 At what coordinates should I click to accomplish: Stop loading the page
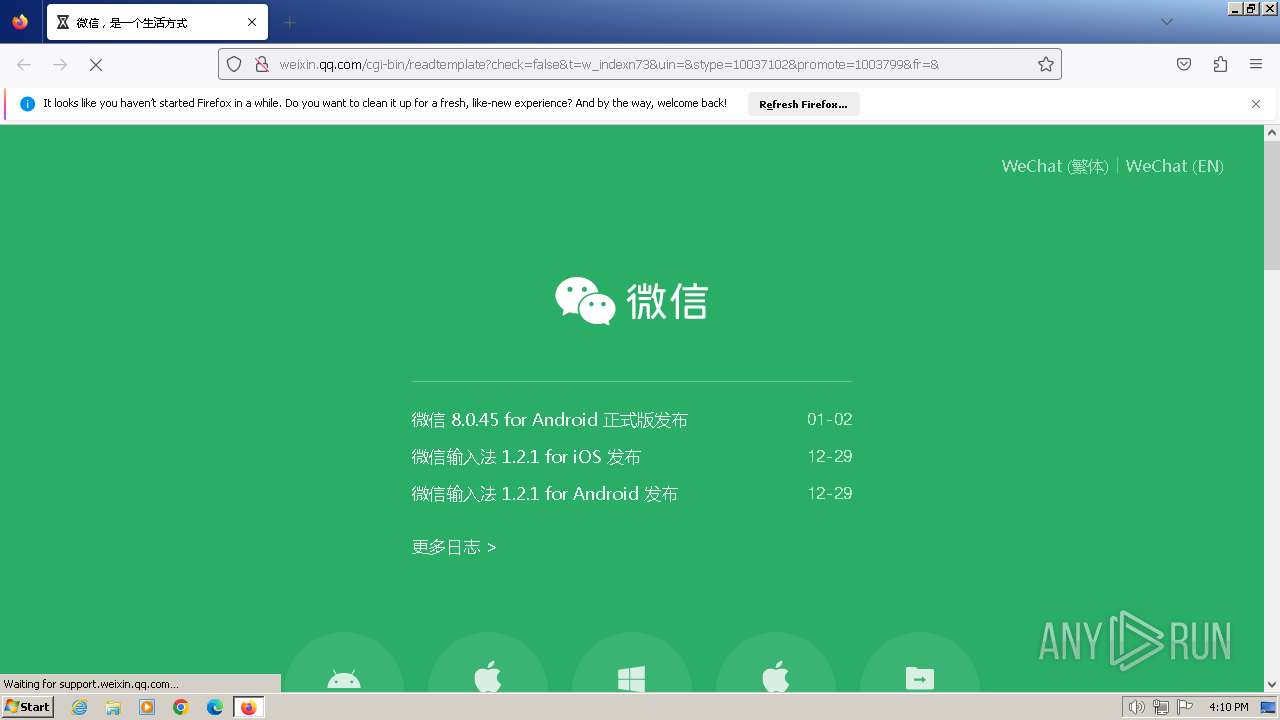96,64
